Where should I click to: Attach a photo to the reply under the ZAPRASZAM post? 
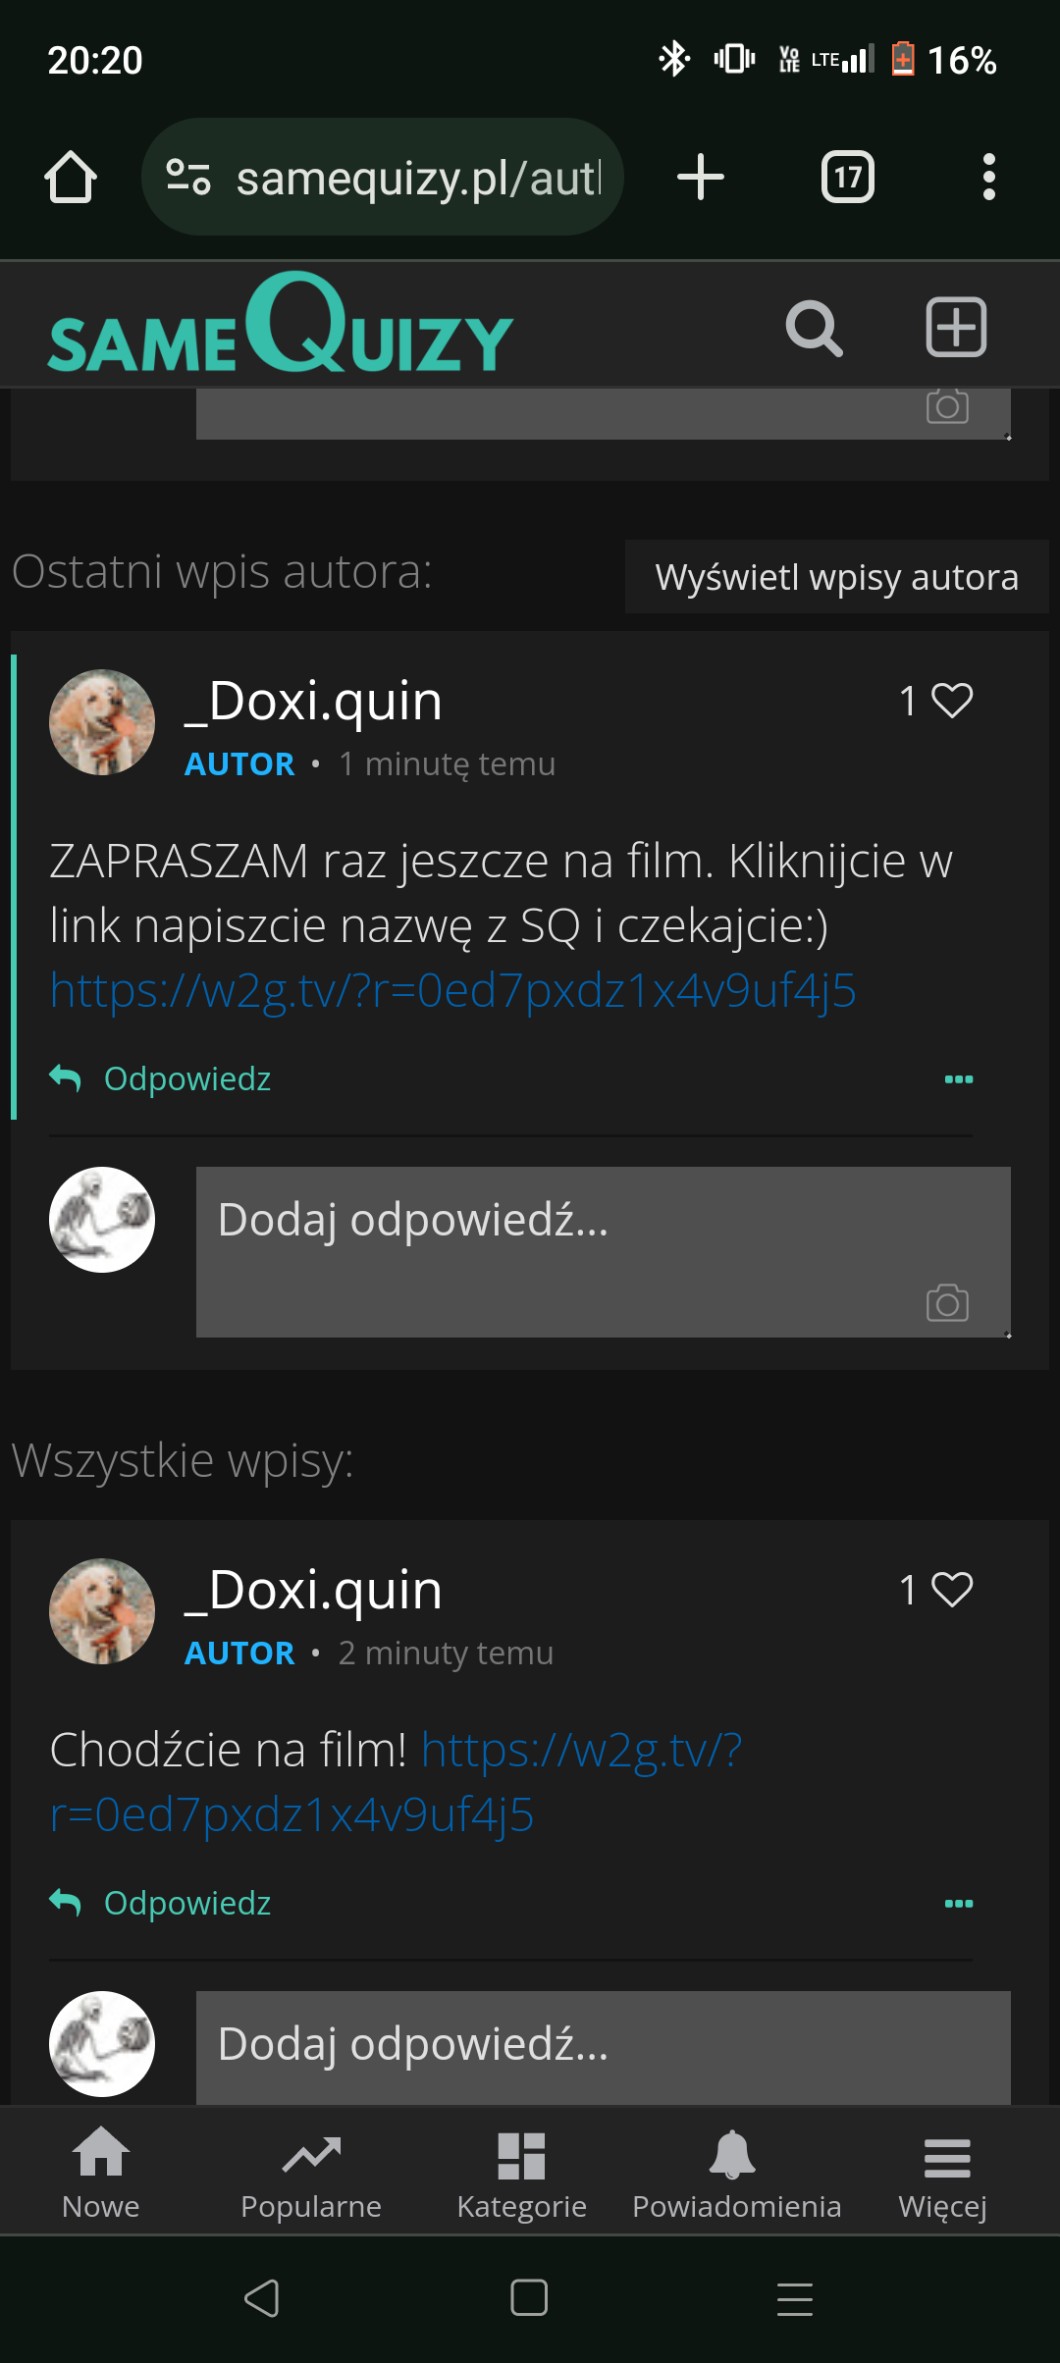(x=946, y=1303)
